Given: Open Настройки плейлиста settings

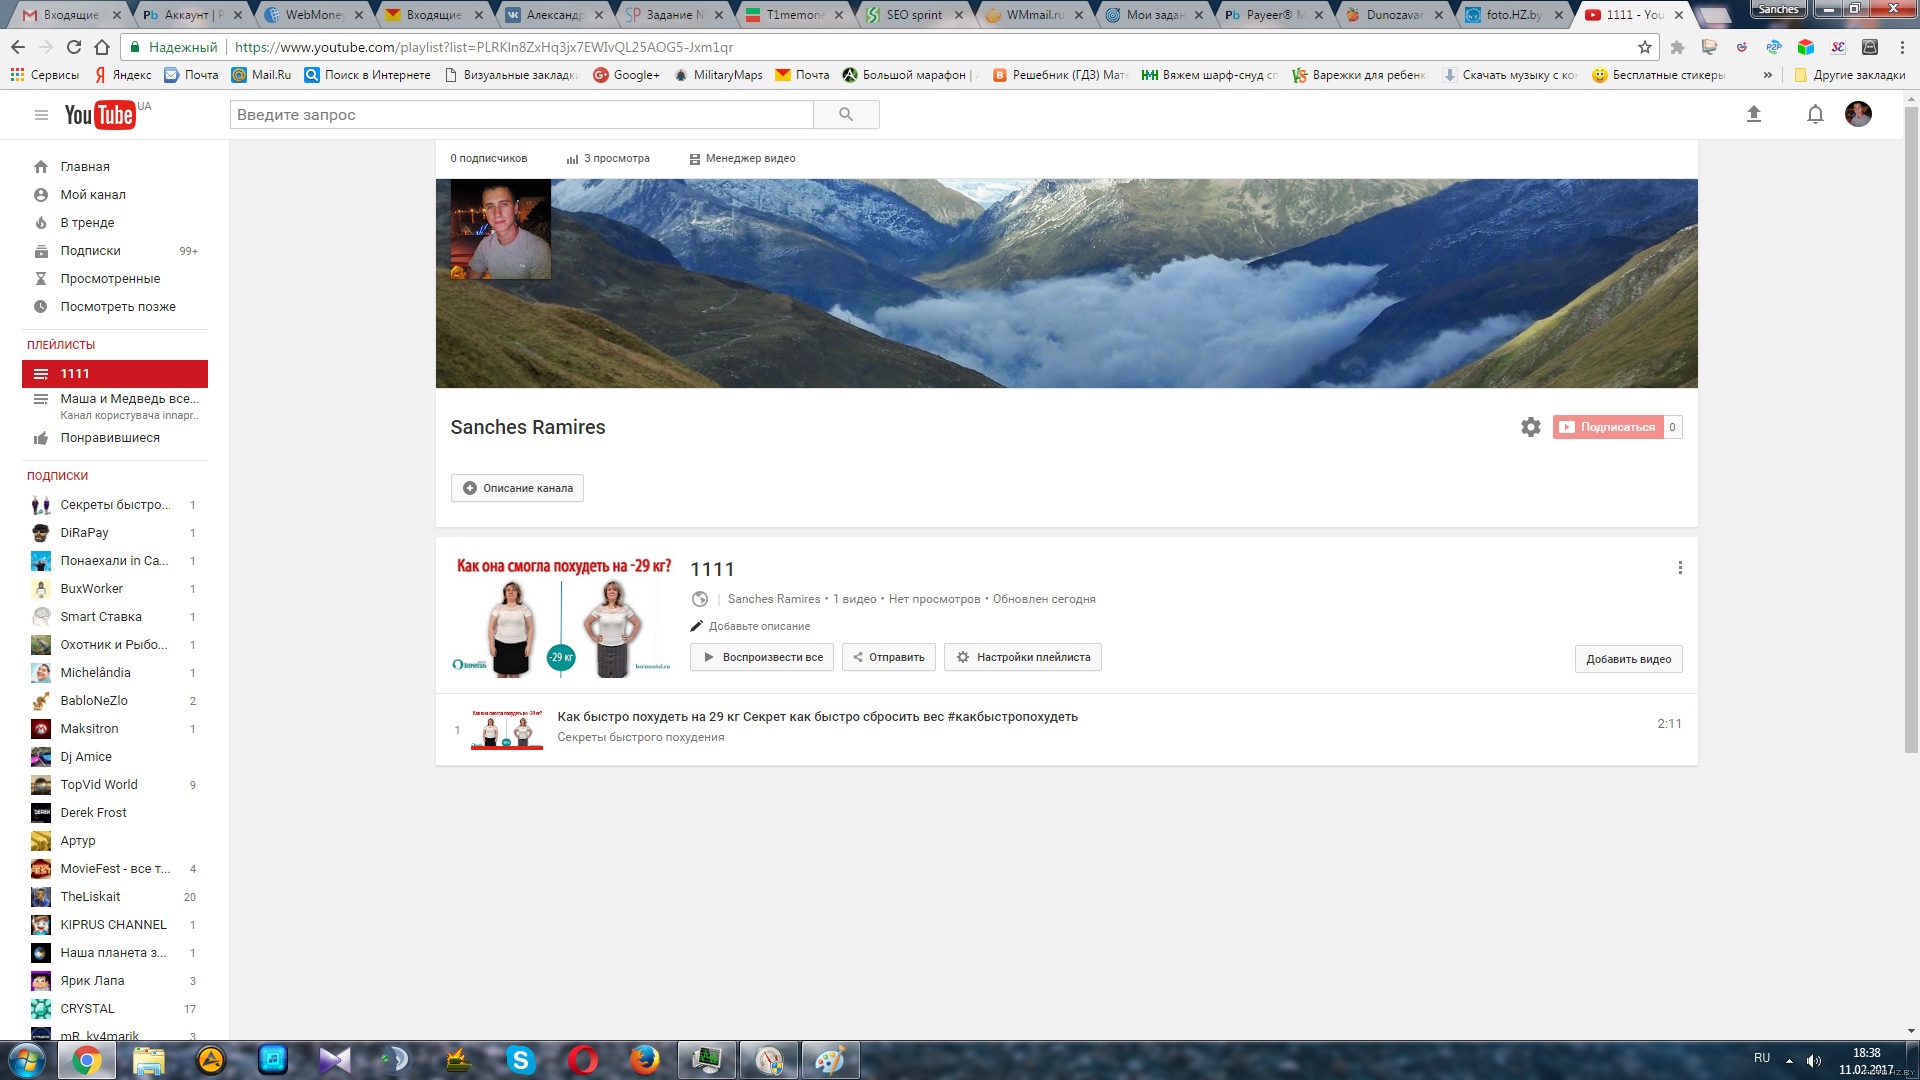Looking at the screenshot, I should [x=1023, y=657].
